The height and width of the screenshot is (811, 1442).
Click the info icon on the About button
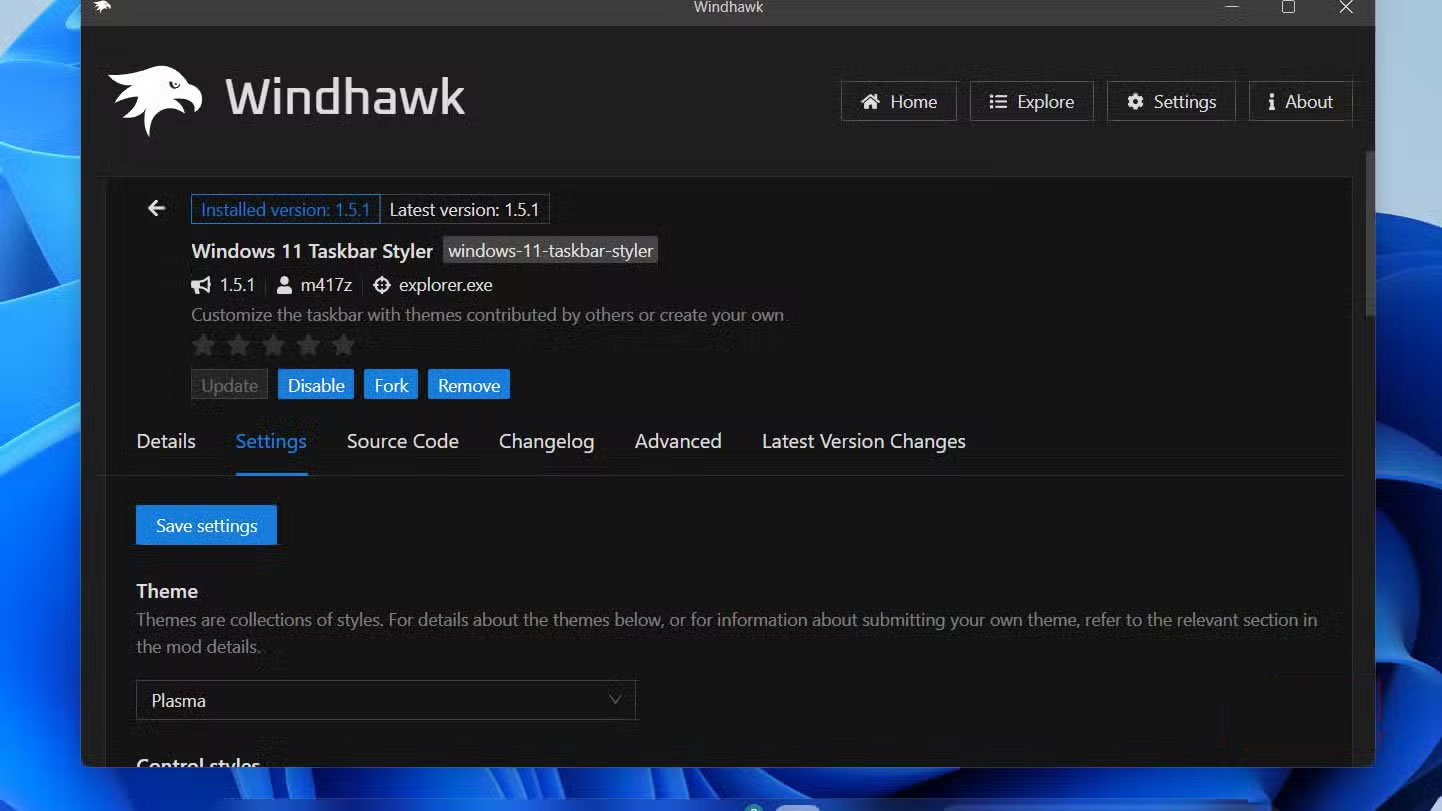[1271, 101]
